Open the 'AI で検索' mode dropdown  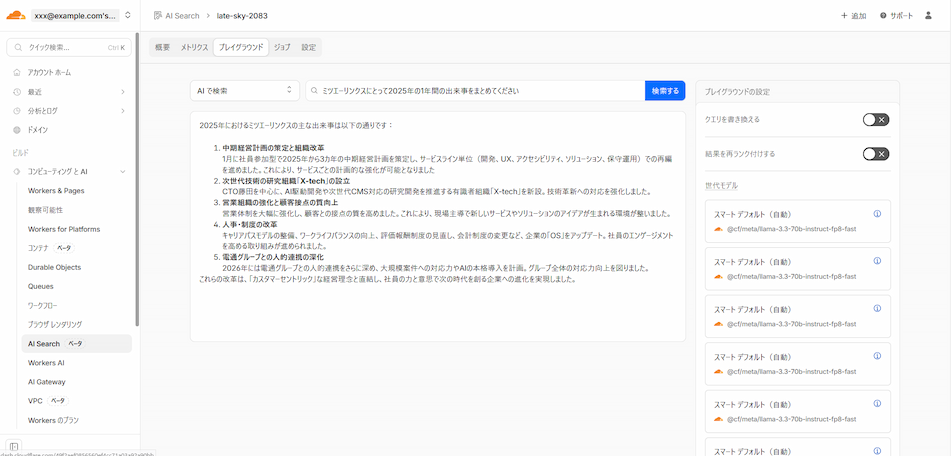coord(244,91)
